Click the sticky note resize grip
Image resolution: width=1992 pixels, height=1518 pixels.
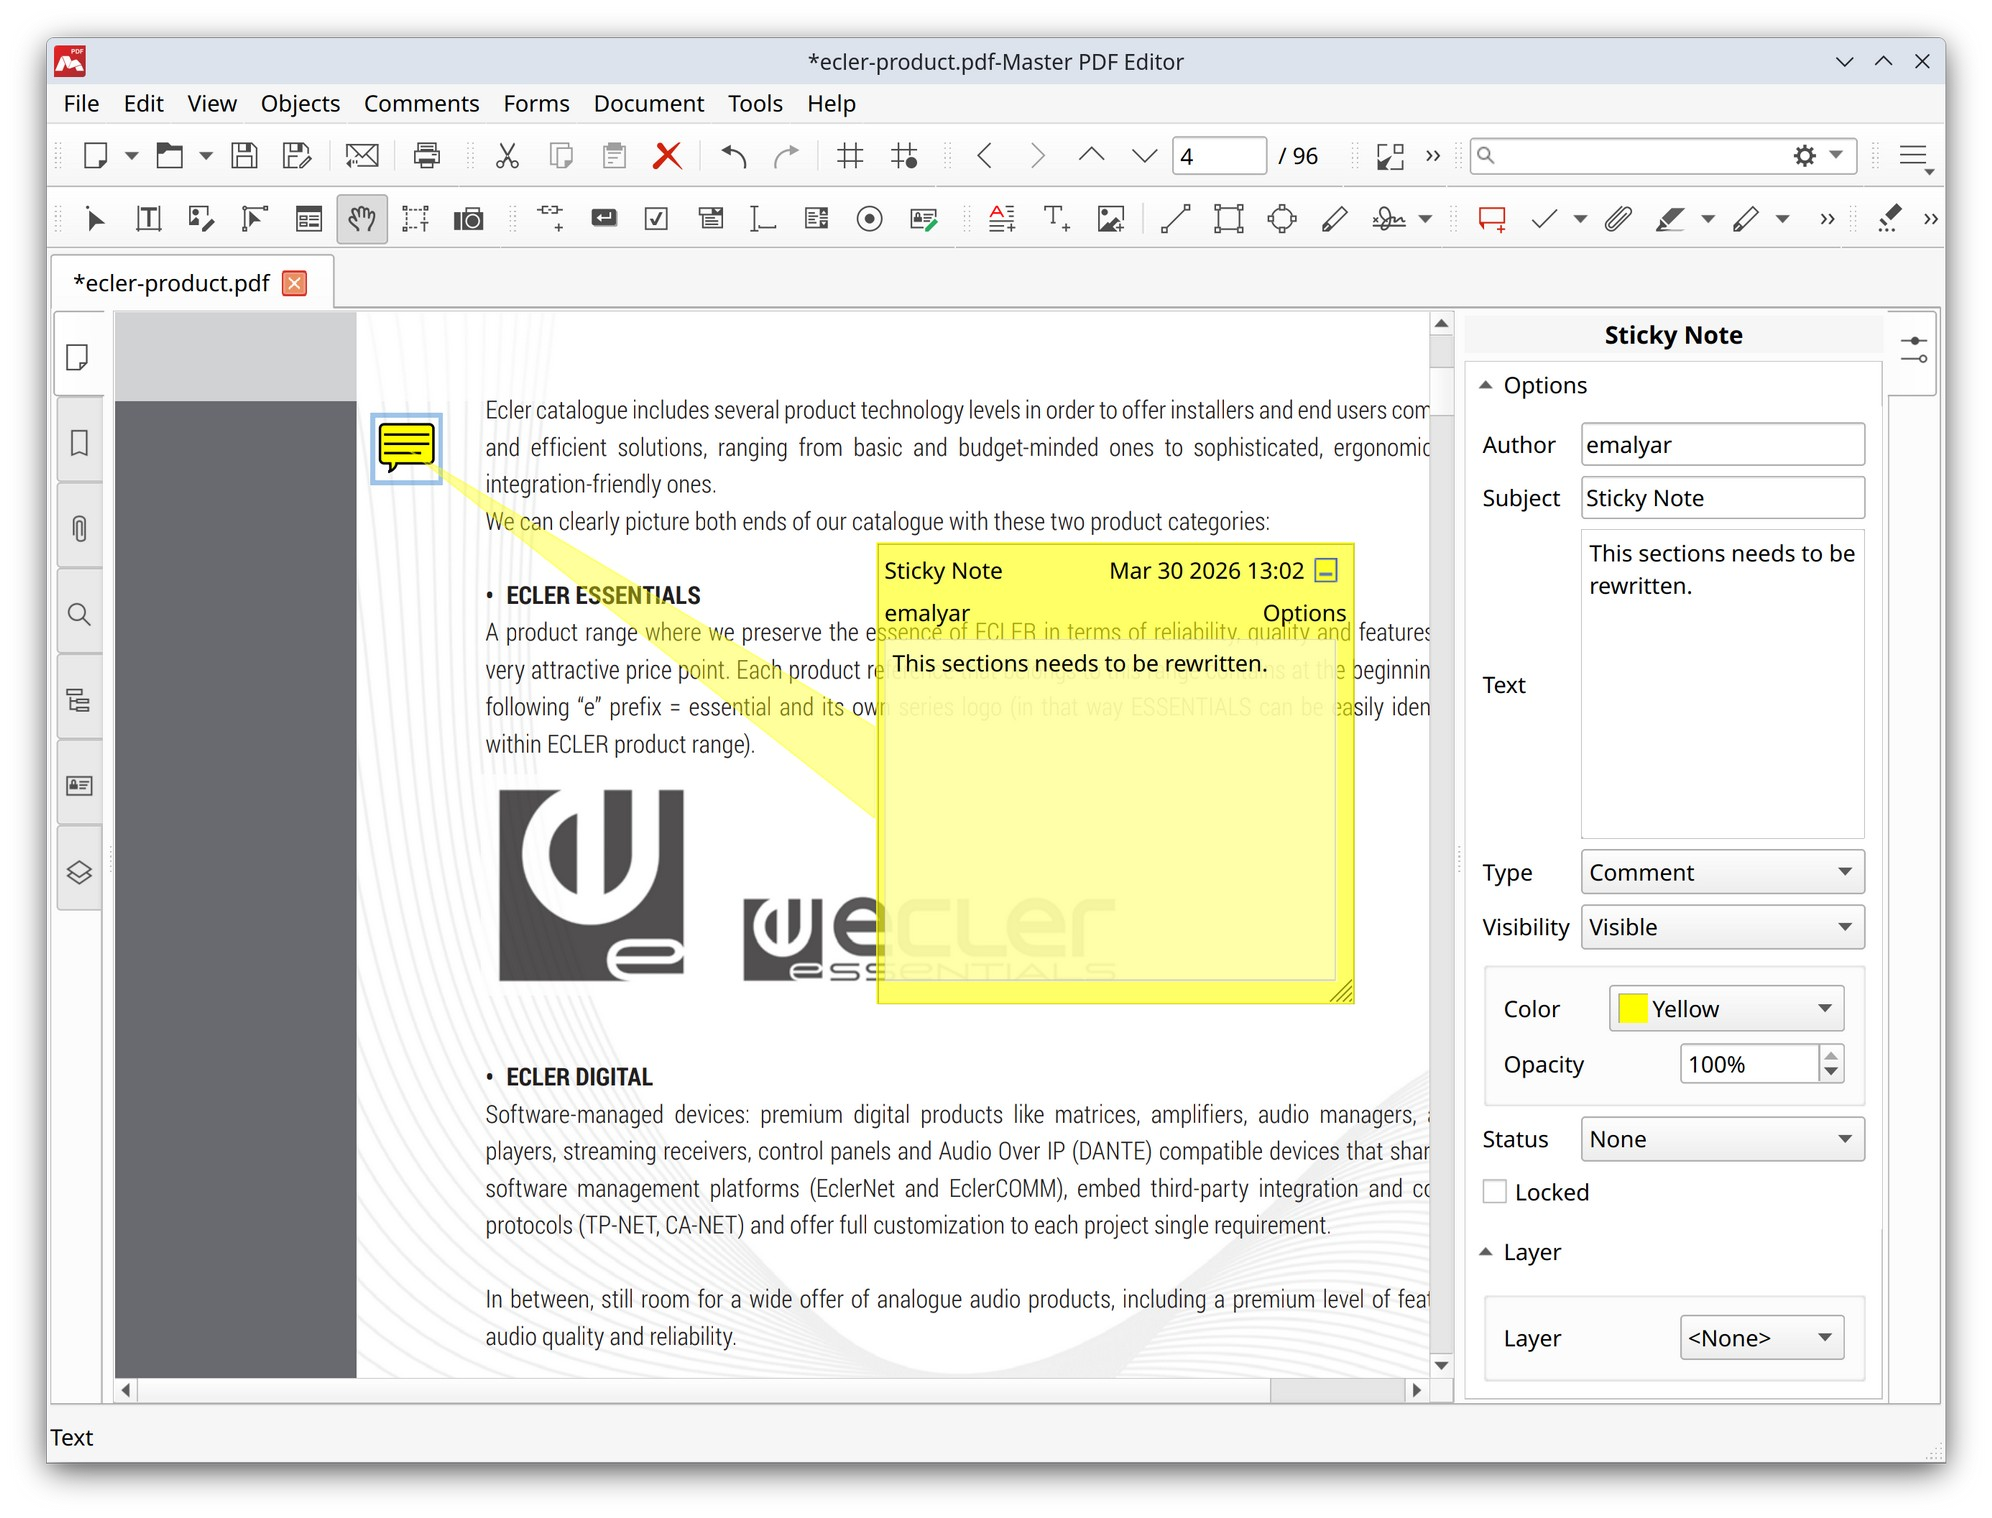click(1342, 991)
